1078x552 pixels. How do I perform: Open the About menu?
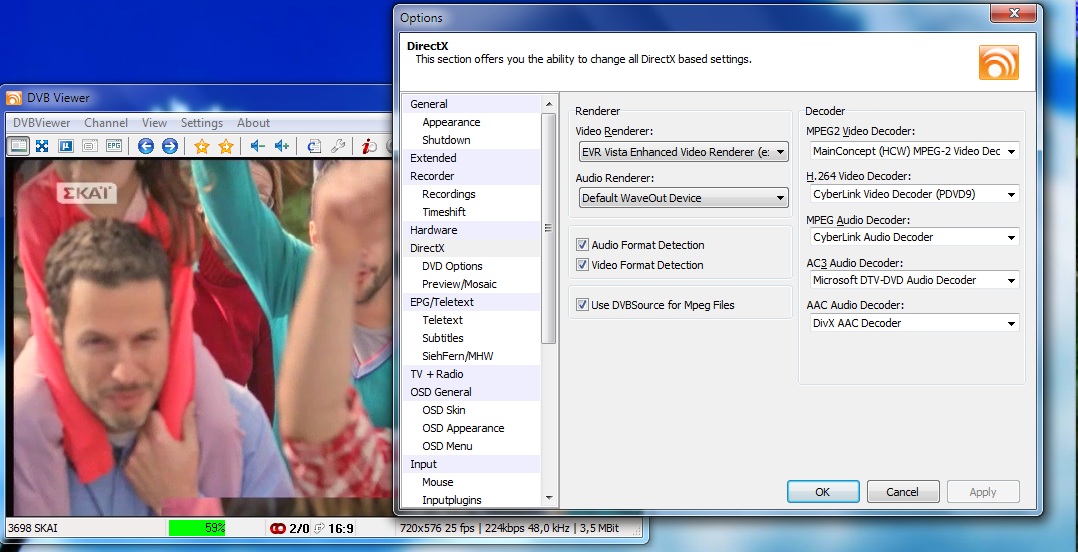(253, 123)
